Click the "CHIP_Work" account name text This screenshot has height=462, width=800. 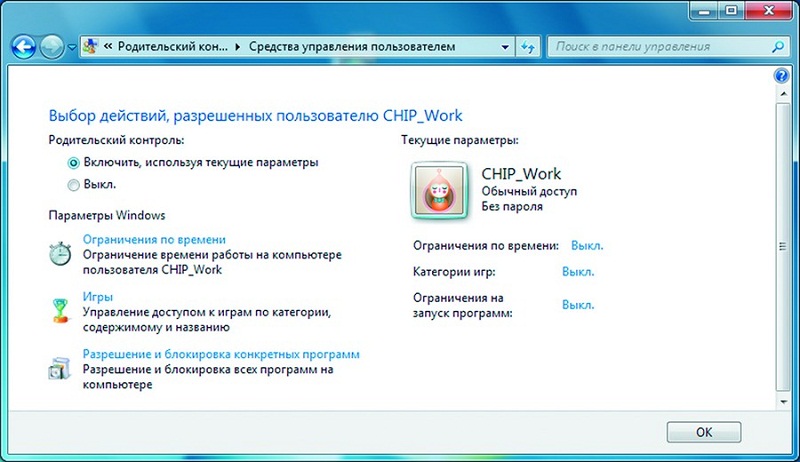tap(521, 173)
